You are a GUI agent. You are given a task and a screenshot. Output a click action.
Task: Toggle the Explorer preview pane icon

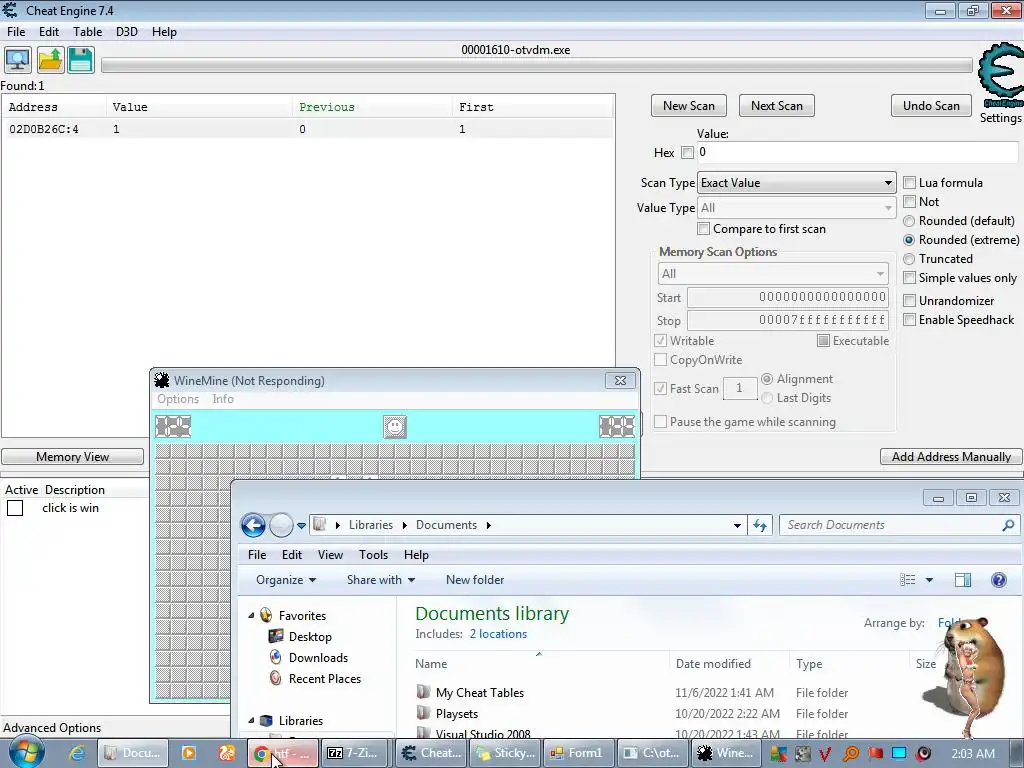pyautogui.click(x=963, y=580)
